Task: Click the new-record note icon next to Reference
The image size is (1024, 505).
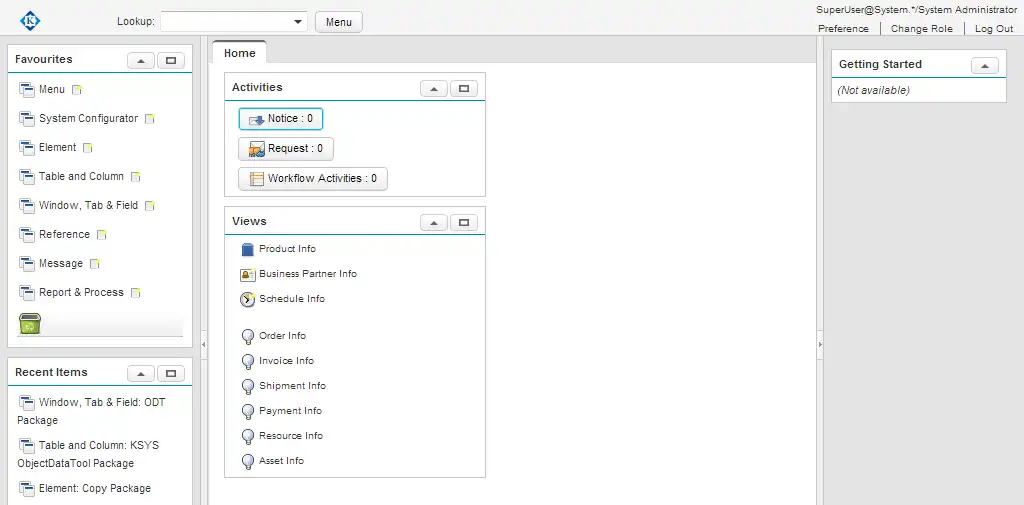Action: [101, 235]
